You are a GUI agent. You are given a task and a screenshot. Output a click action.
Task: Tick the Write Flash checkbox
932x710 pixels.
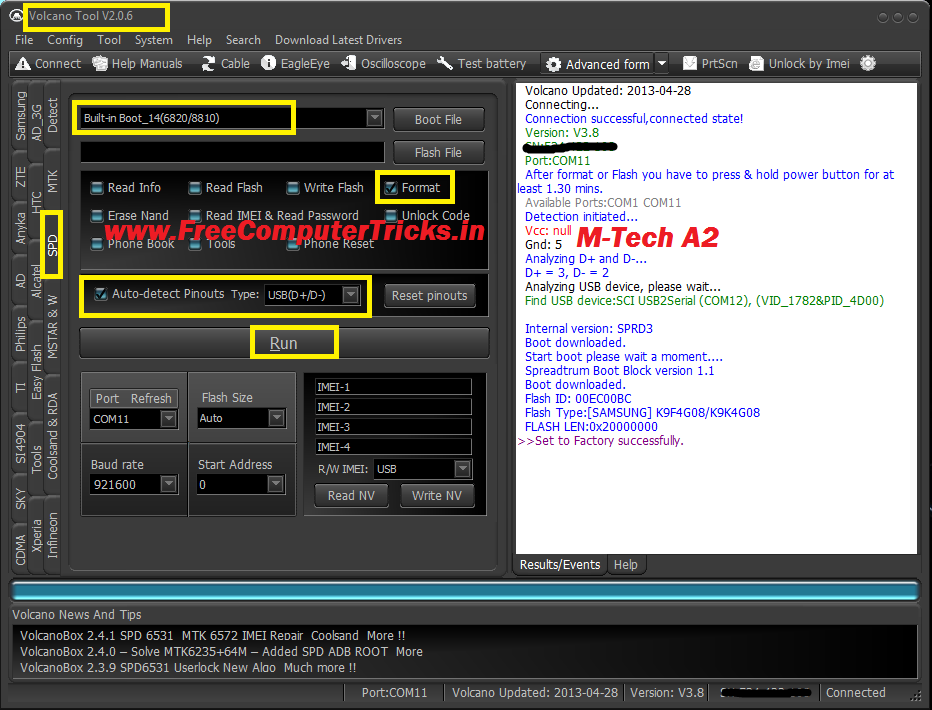coord(292,188)
